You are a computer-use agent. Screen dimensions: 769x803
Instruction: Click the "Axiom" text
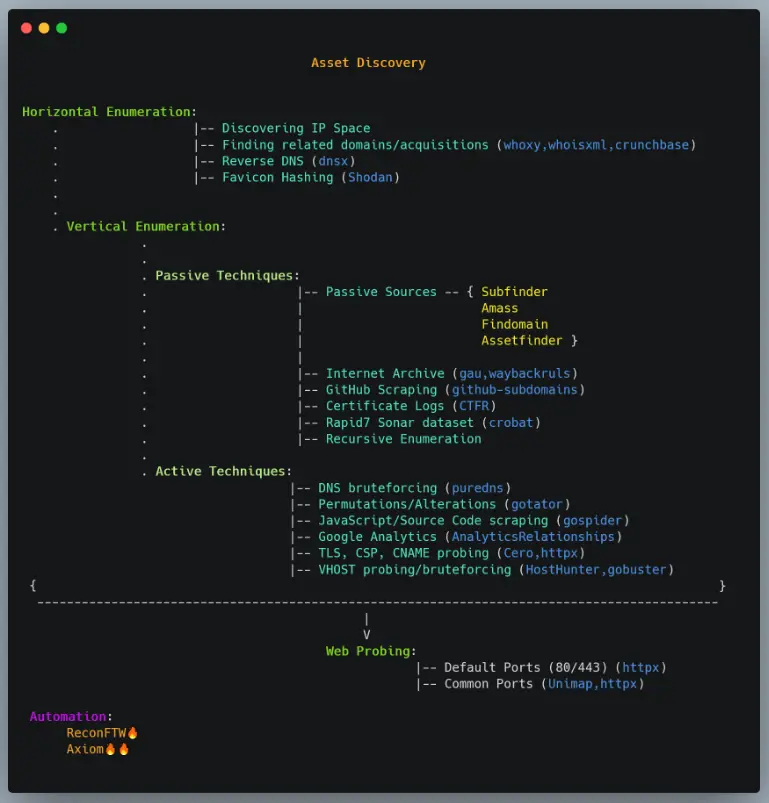(85, 749)
